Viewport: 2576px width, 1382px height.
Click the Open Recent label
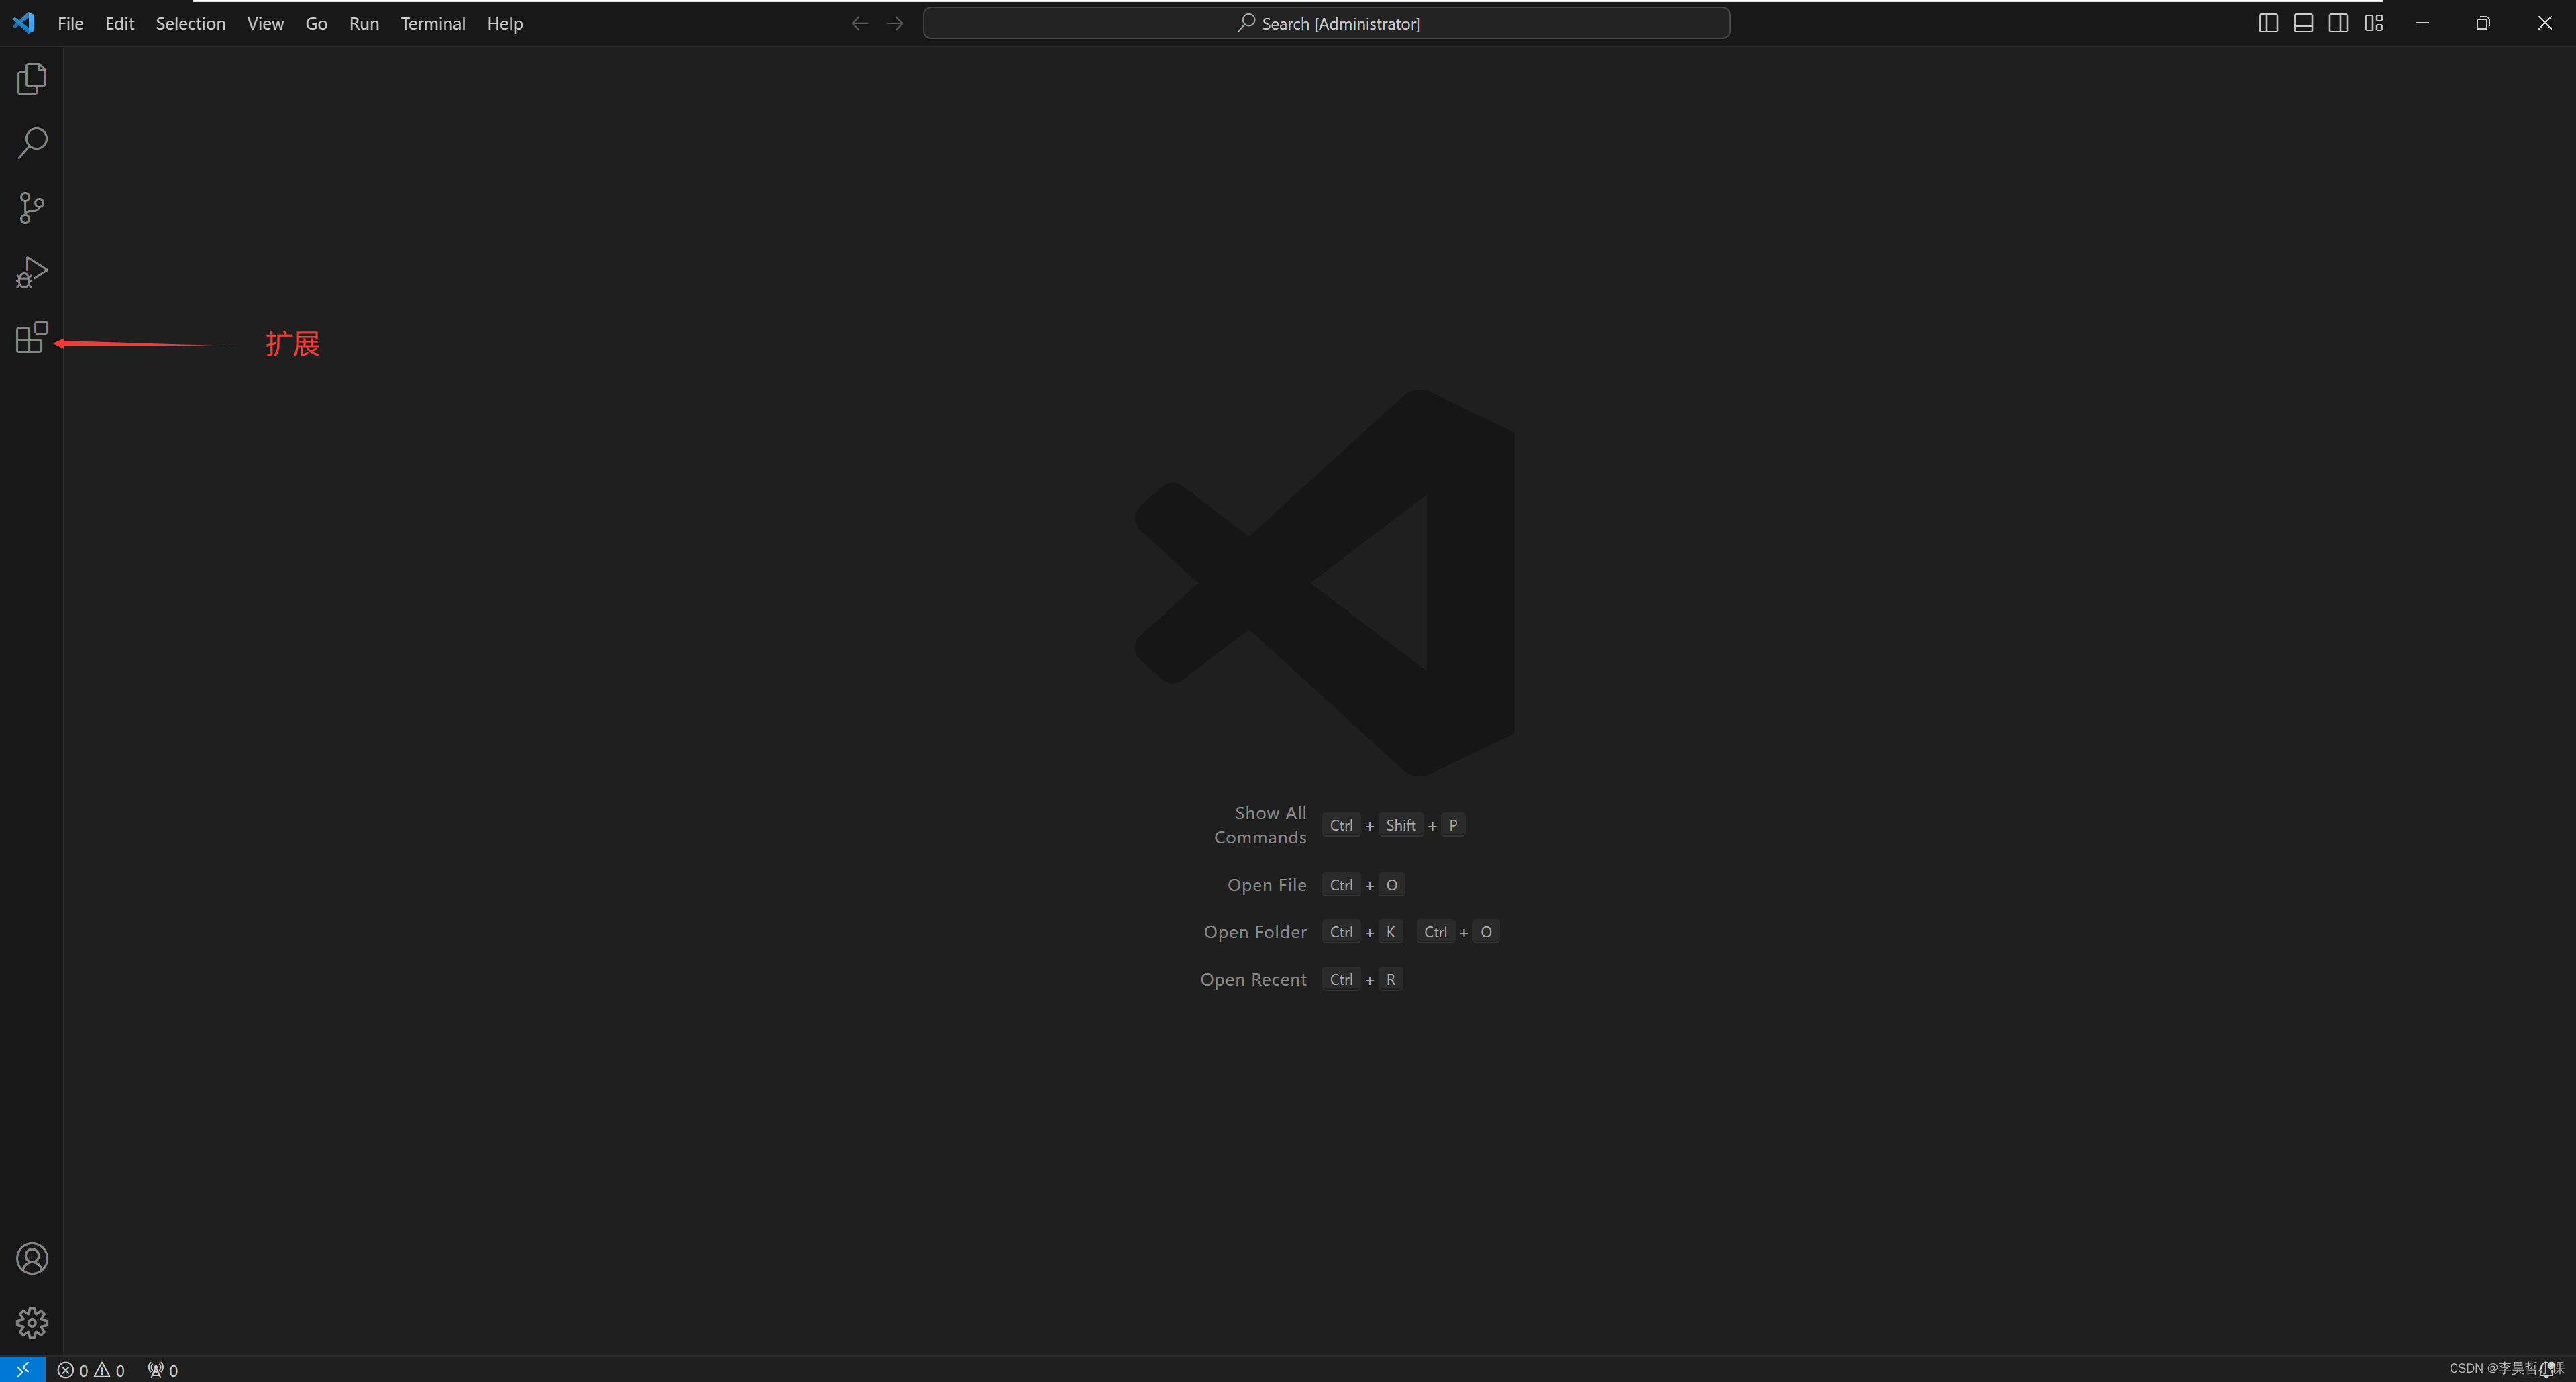pos(1253,980)
